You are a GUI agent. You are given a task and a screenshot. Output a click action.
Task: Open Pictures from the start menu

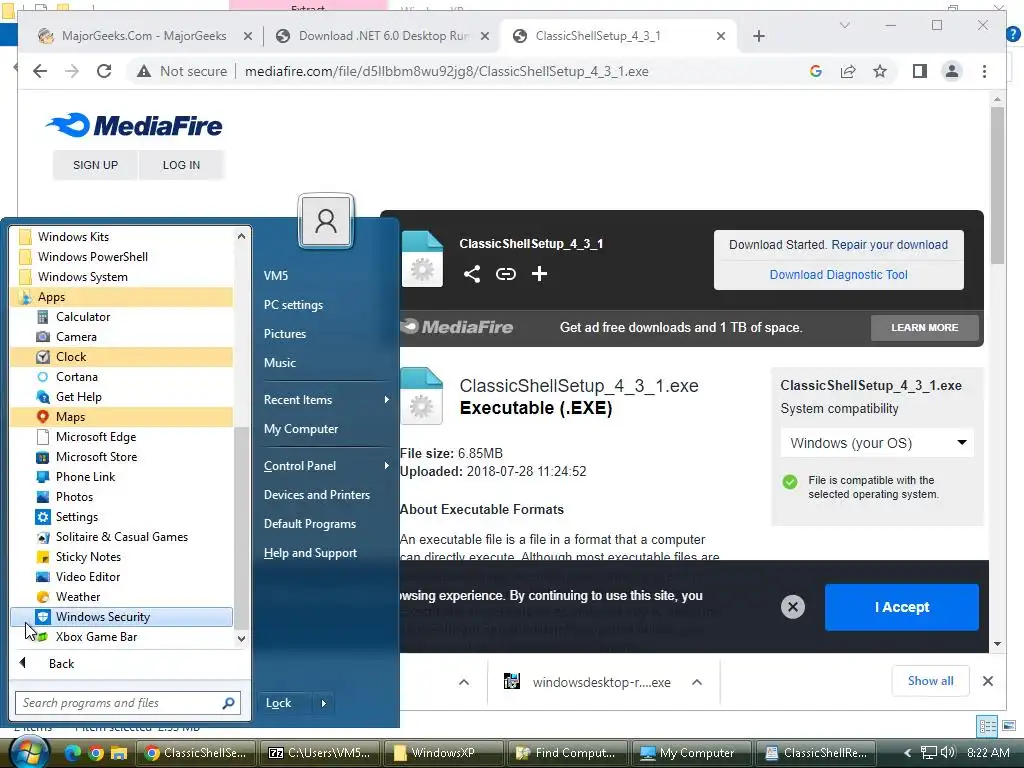[x=285, y=334]
